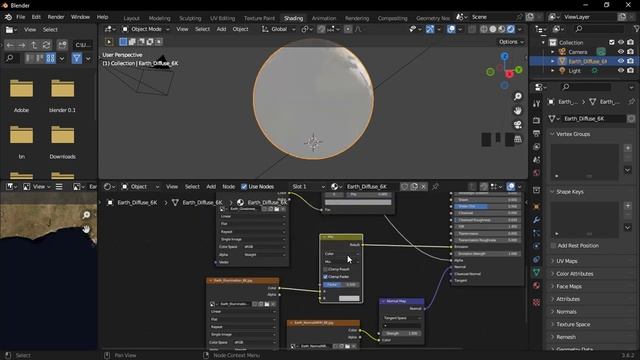640x360 pixels.
Task: Click the zoom magnifier icon in the 3D viewport
Action: pos(518,96)
